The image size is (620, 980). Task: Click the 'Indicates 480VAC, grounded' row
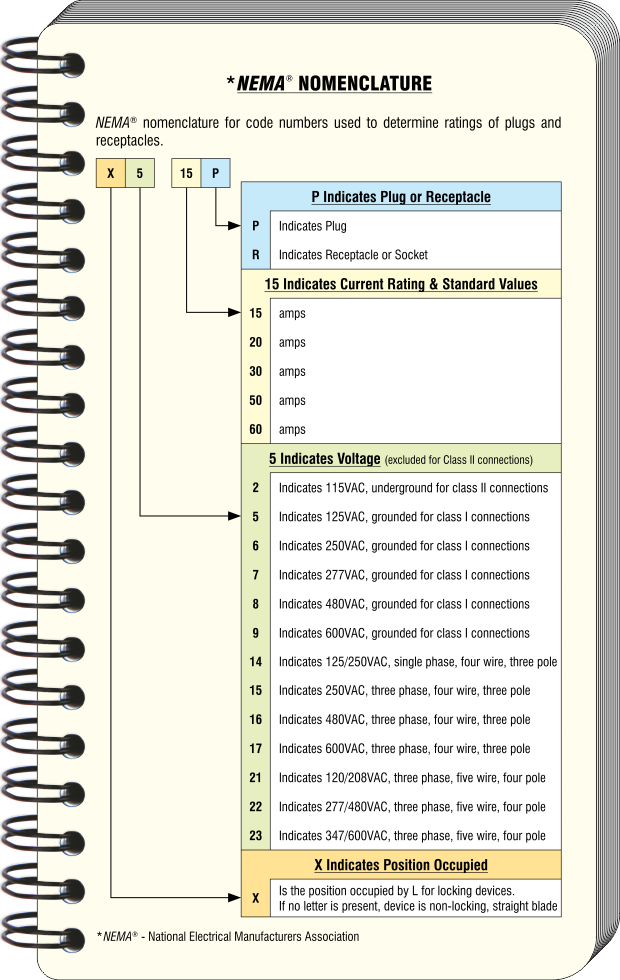pyautogui.click(x=401, y=604)
